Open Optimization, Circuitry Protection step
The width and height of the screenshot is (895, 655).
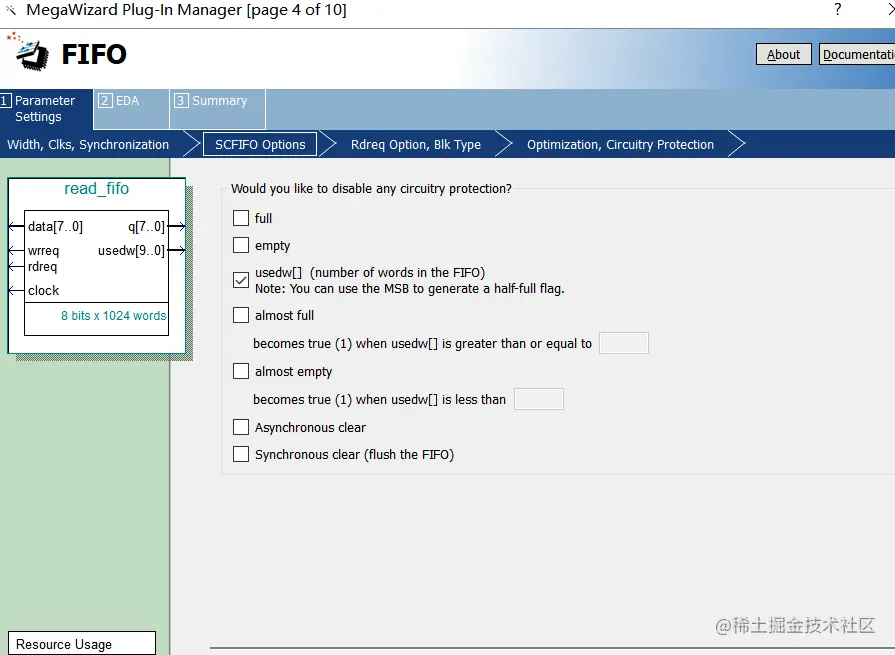[x=620, y=144]
